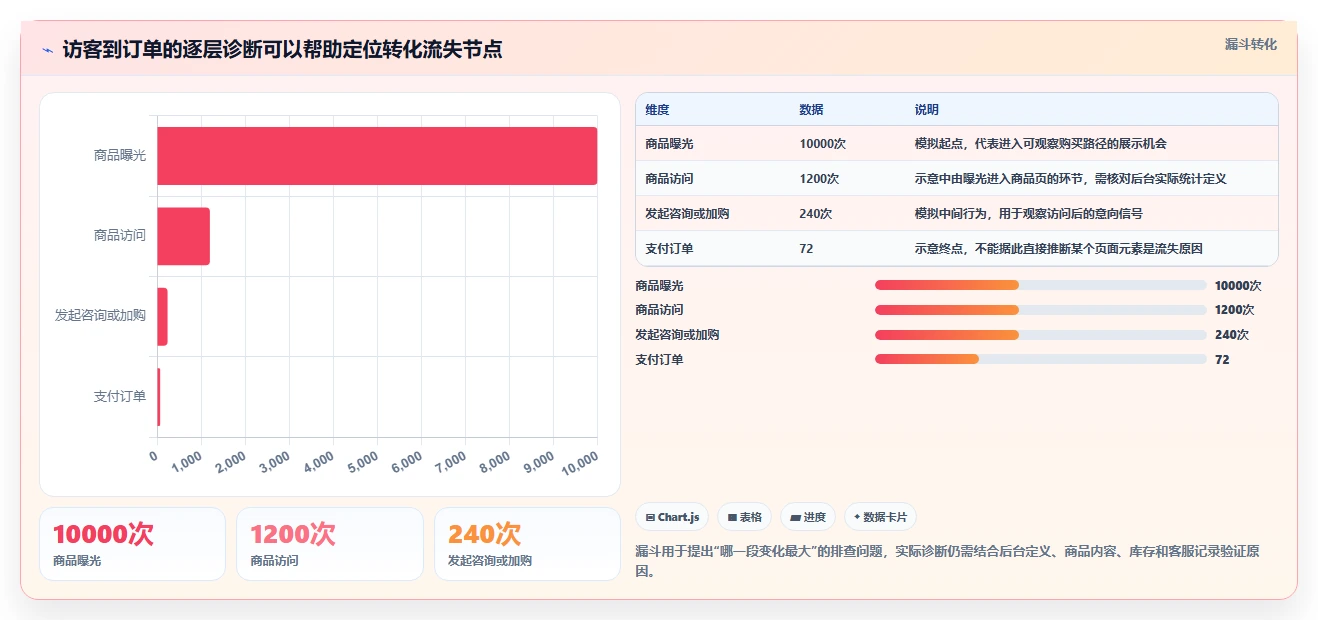This screenshot has height=620, width=1318.
Task: Click the 10,000 x-axis tick label
Action: click(x=579, y=463)
